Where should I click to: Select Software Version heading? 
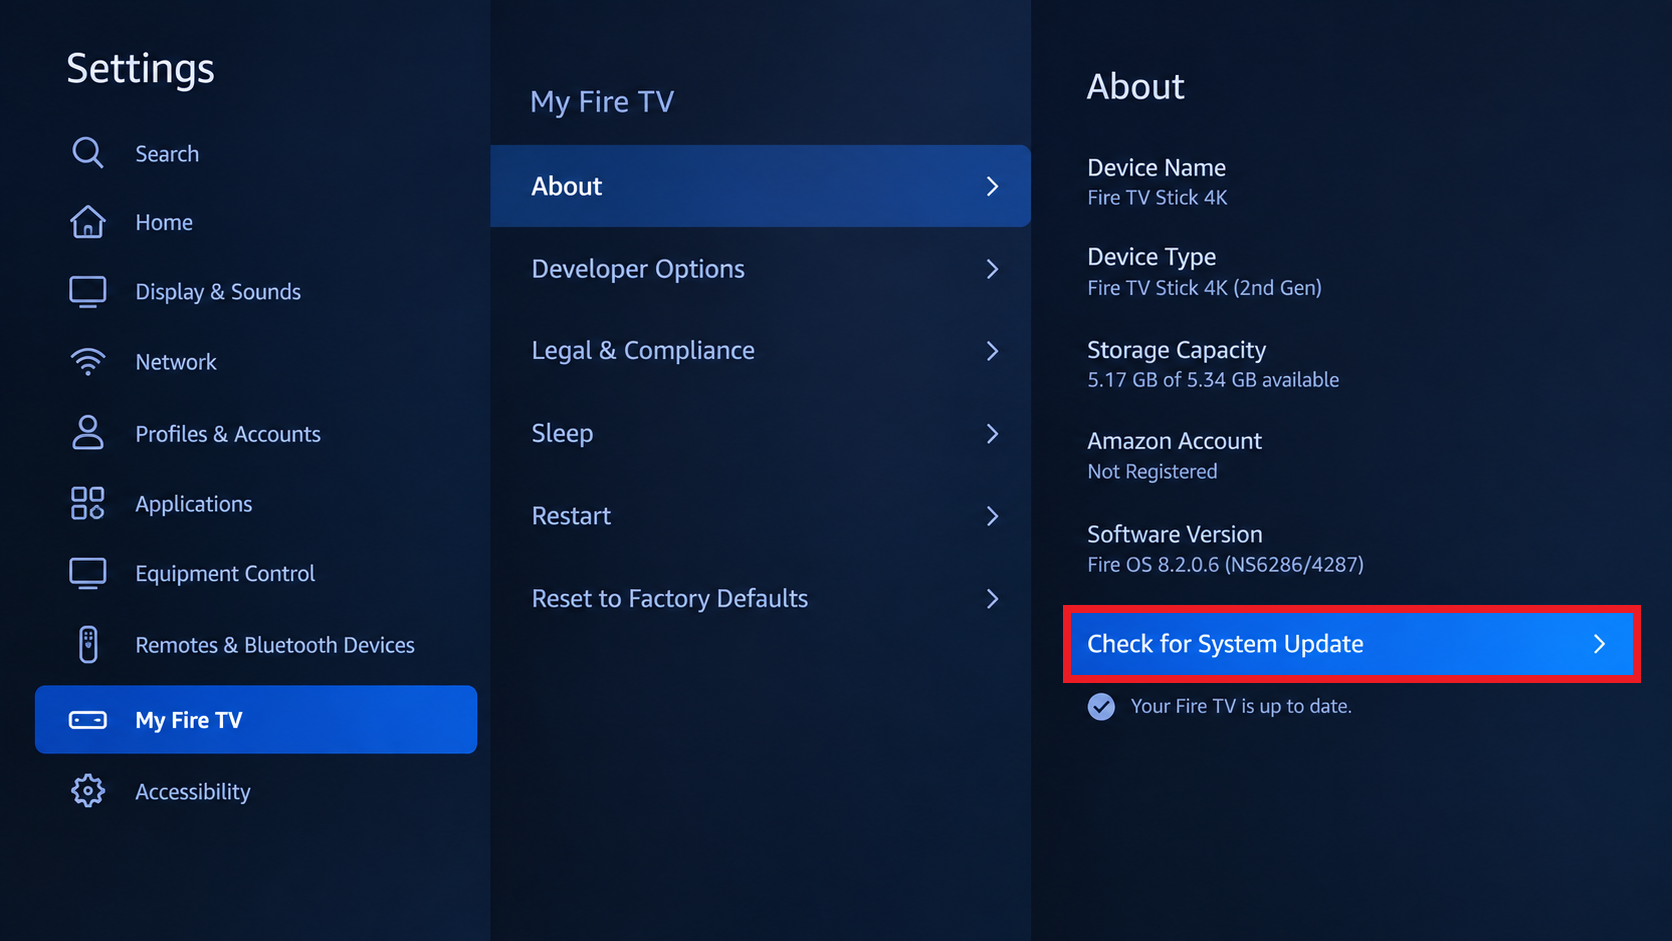pyautogui.click(x=1174, y=534)
